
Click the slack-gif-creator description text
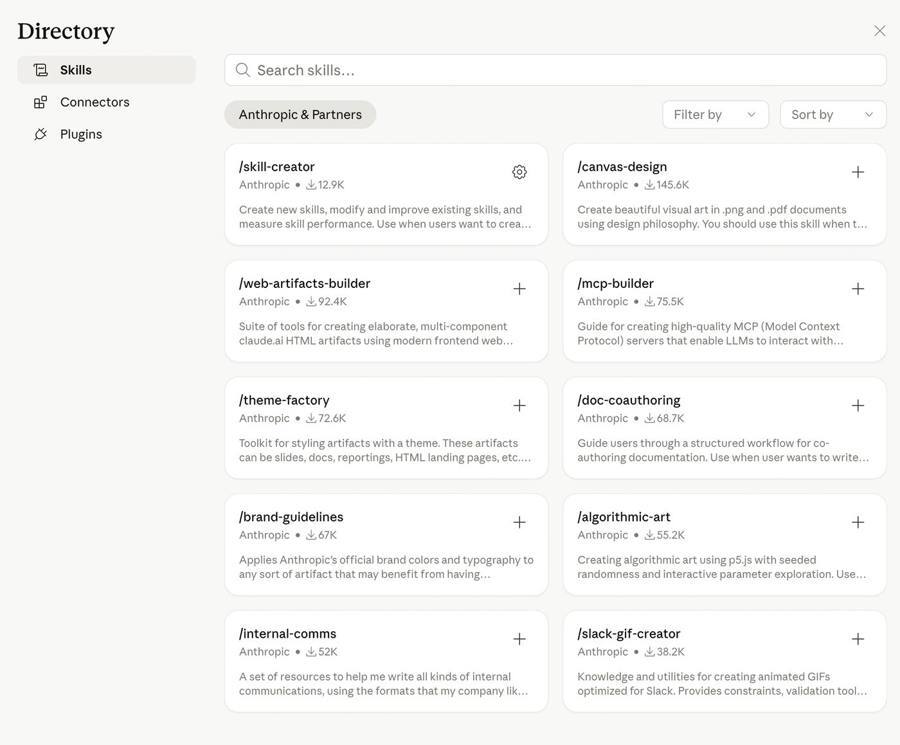(x=722, y=684)
